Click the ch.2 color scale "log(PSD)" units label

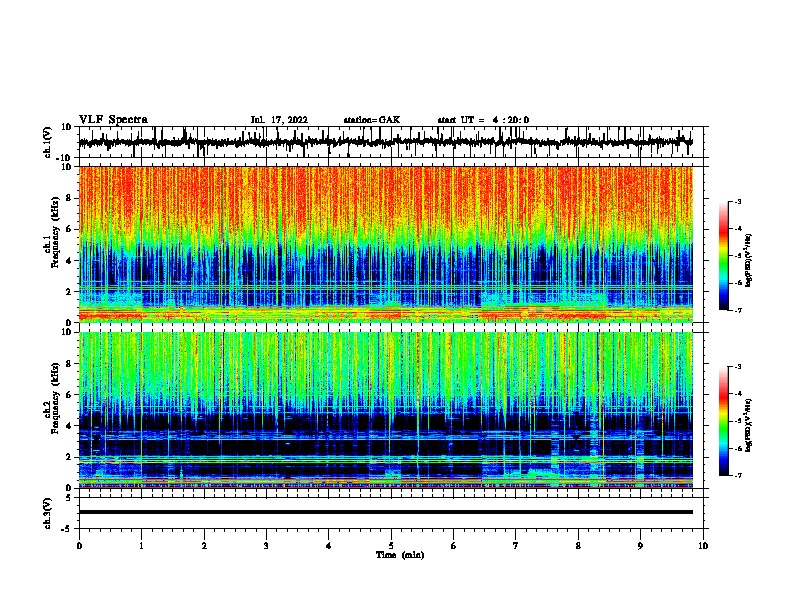(748, 426)
